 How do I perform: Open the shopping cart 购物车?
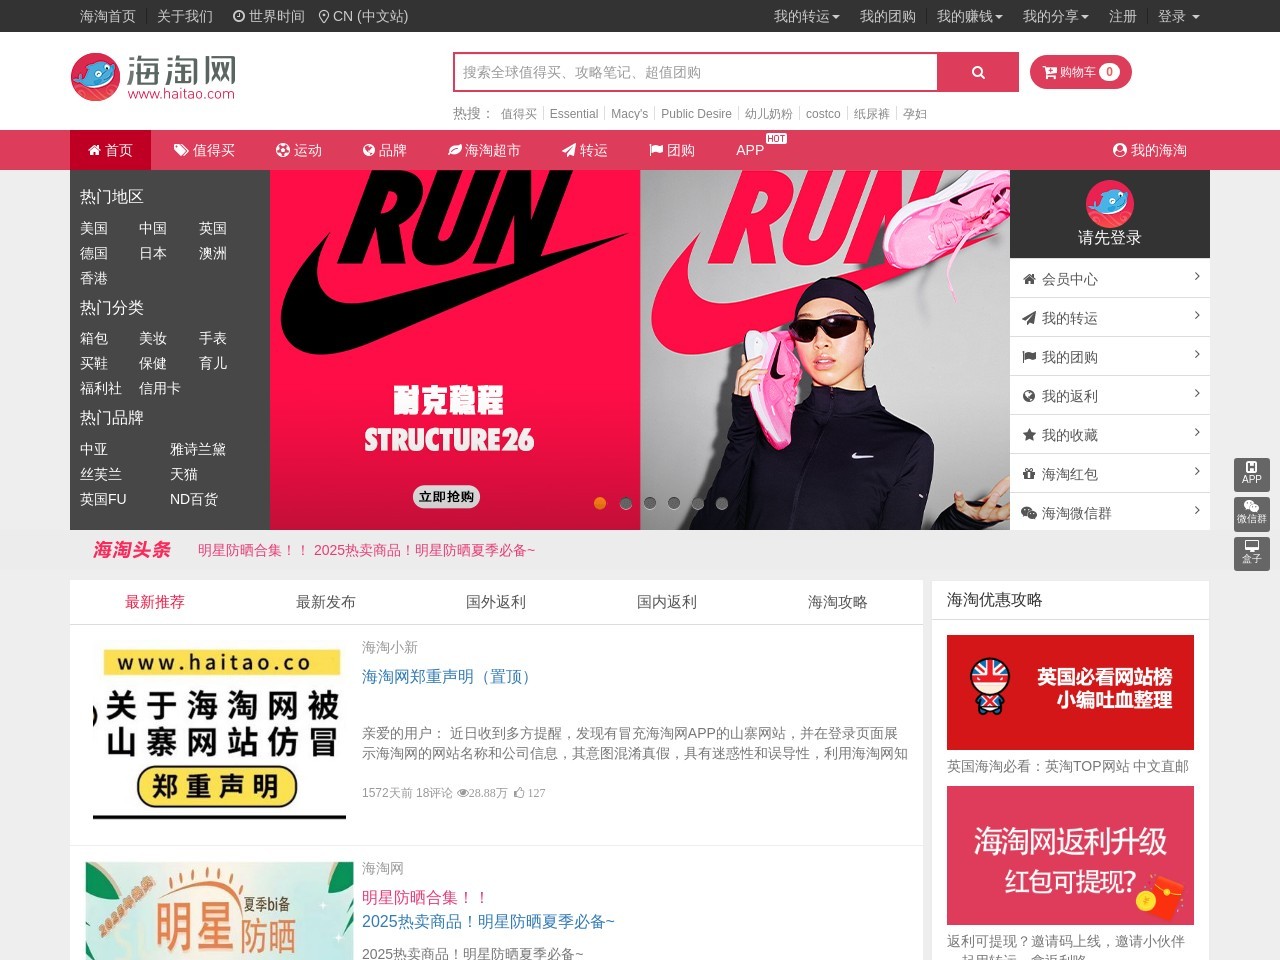(1080, 72)
